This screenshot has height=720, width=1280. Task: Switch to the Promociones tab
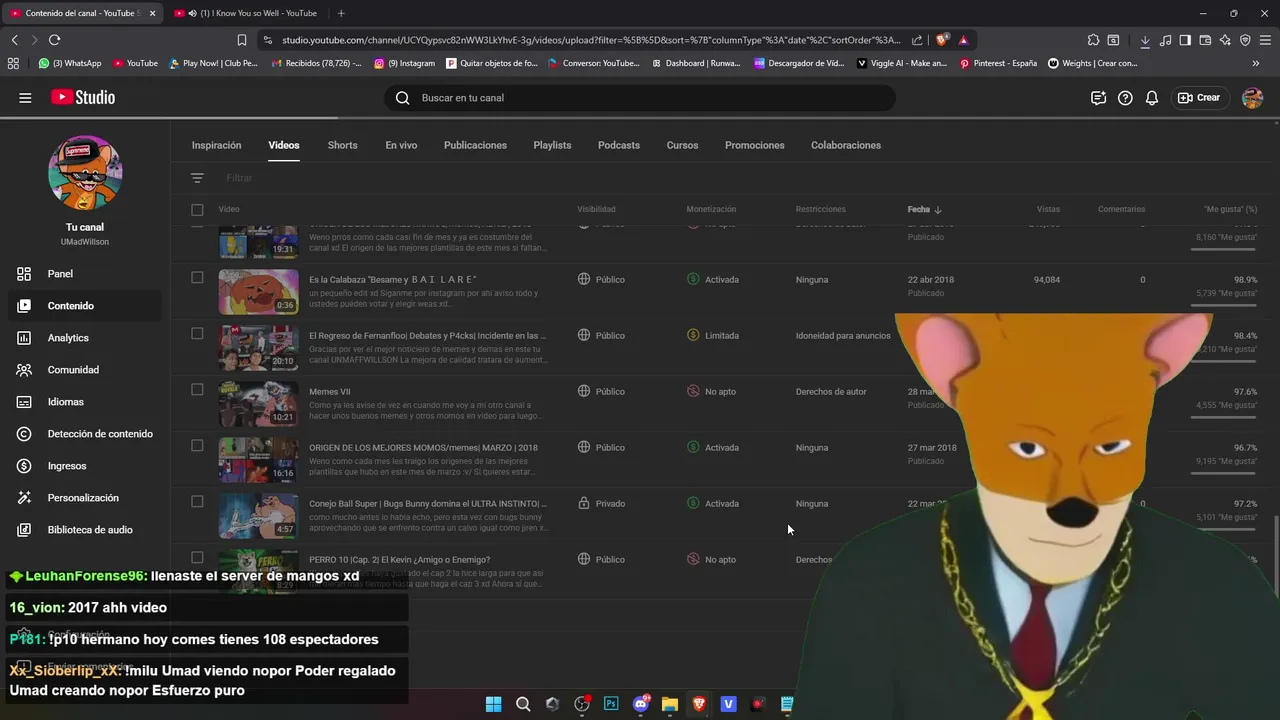754,145
